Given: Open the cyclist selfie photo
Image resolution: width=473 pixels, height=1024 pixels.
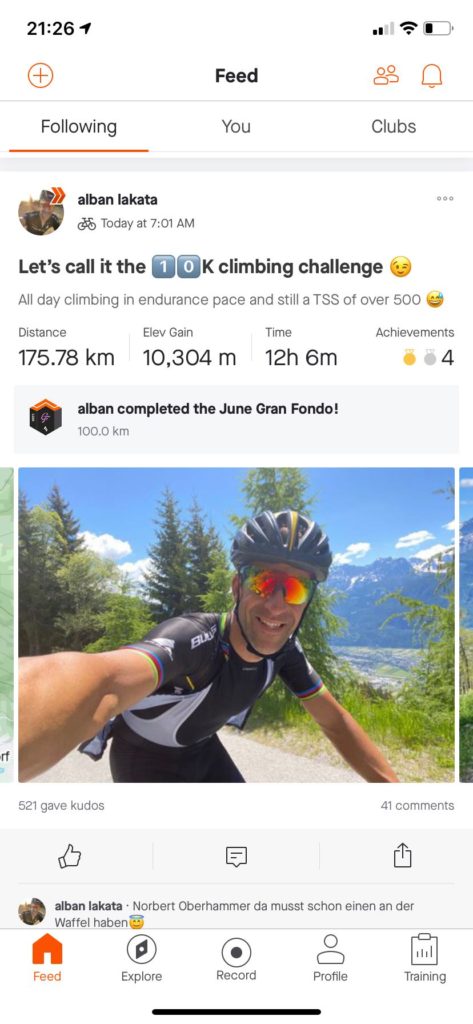Looking at the screenshot, I should click(x=236, y=625).
